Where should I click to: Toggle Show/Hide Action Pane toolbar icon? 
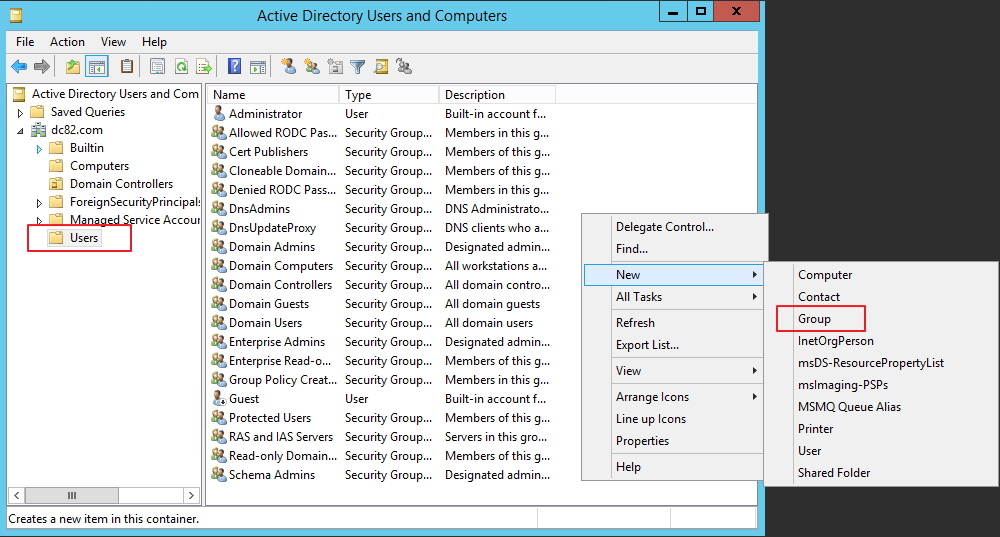(258, 66)
